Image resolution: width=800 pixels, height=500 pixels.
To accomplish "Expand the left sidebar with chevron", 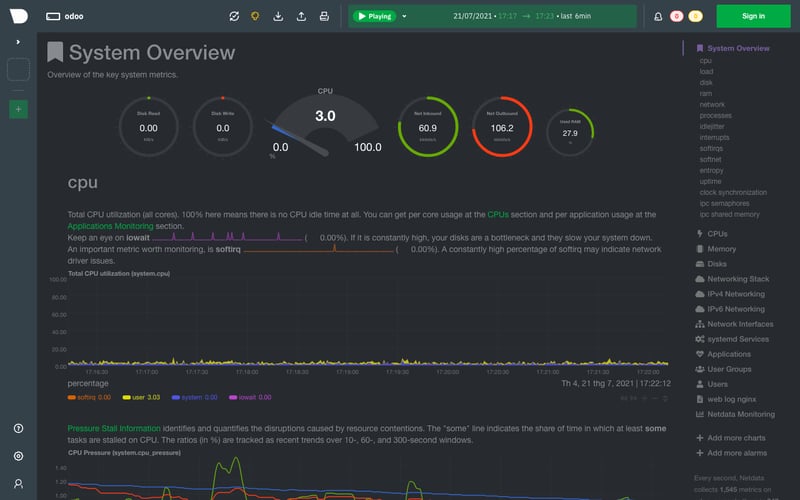I will coord(19,42).
